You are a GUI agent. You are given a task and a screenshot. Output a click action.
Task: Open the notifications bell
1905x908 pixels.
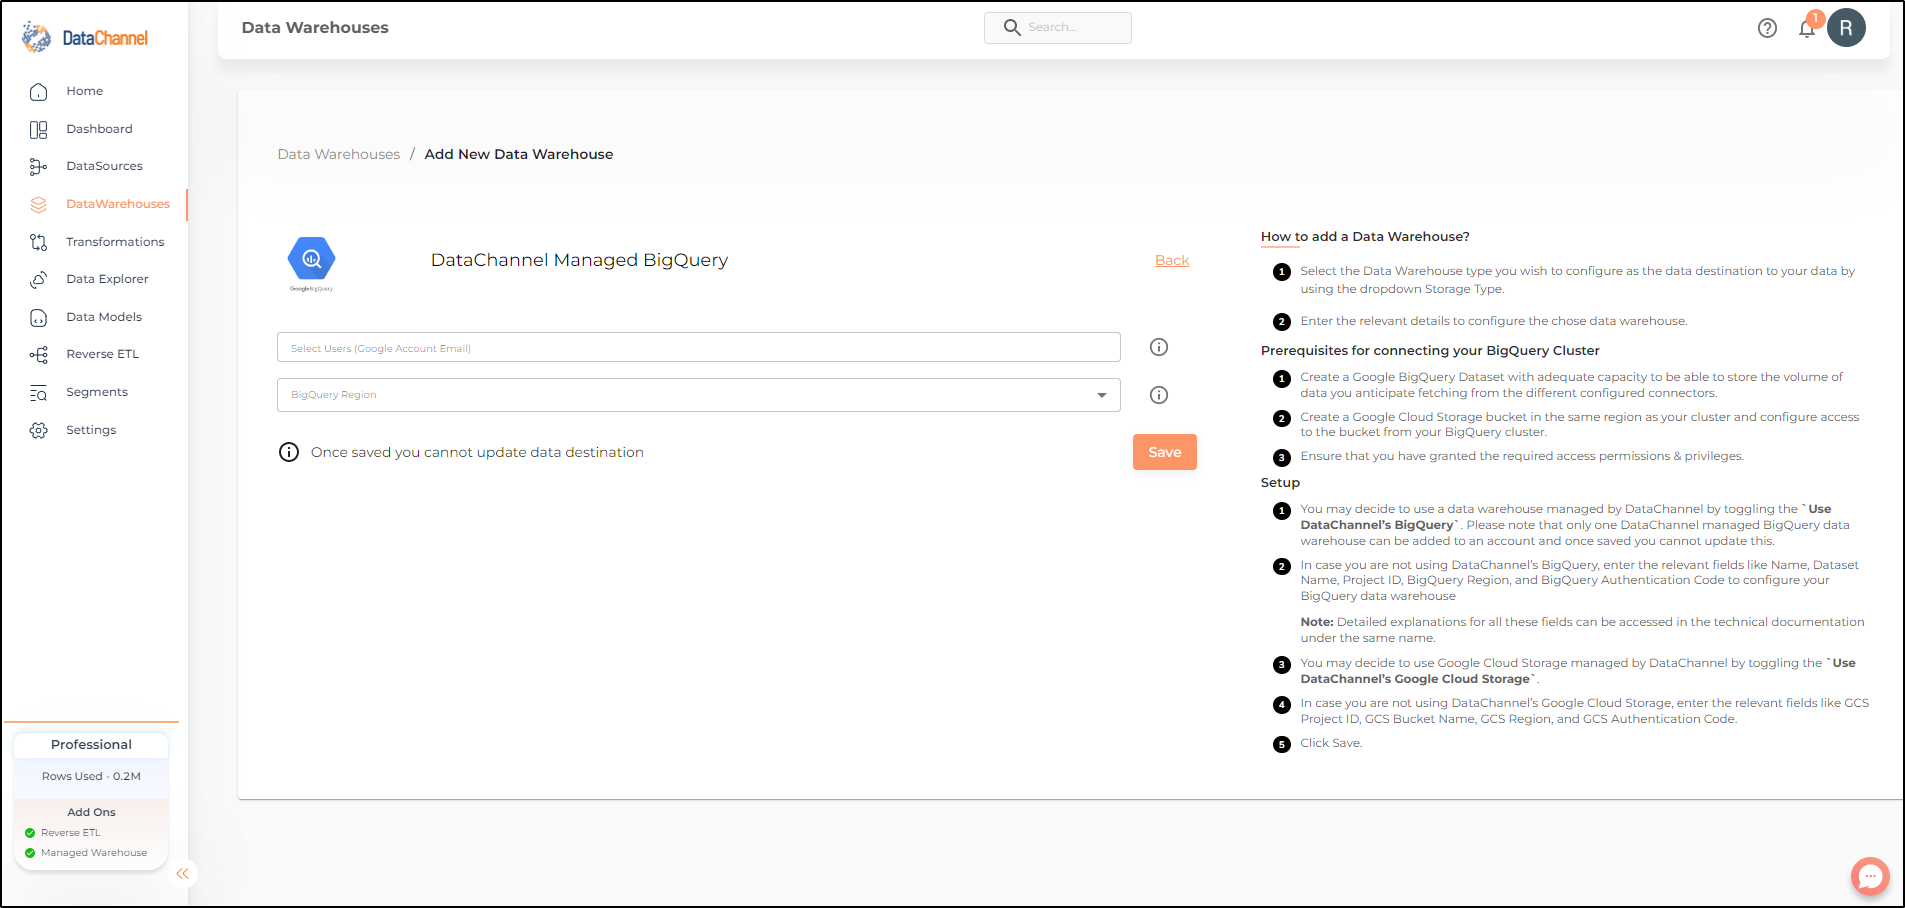point(1807,28)
